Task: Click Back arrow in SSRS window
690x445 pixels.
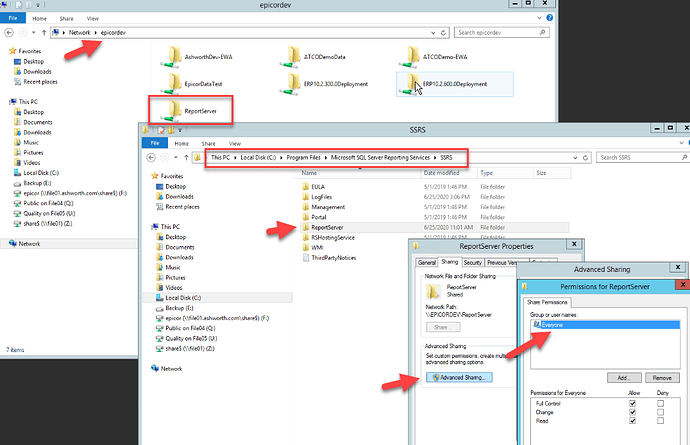Action: (x=151, y=158)
